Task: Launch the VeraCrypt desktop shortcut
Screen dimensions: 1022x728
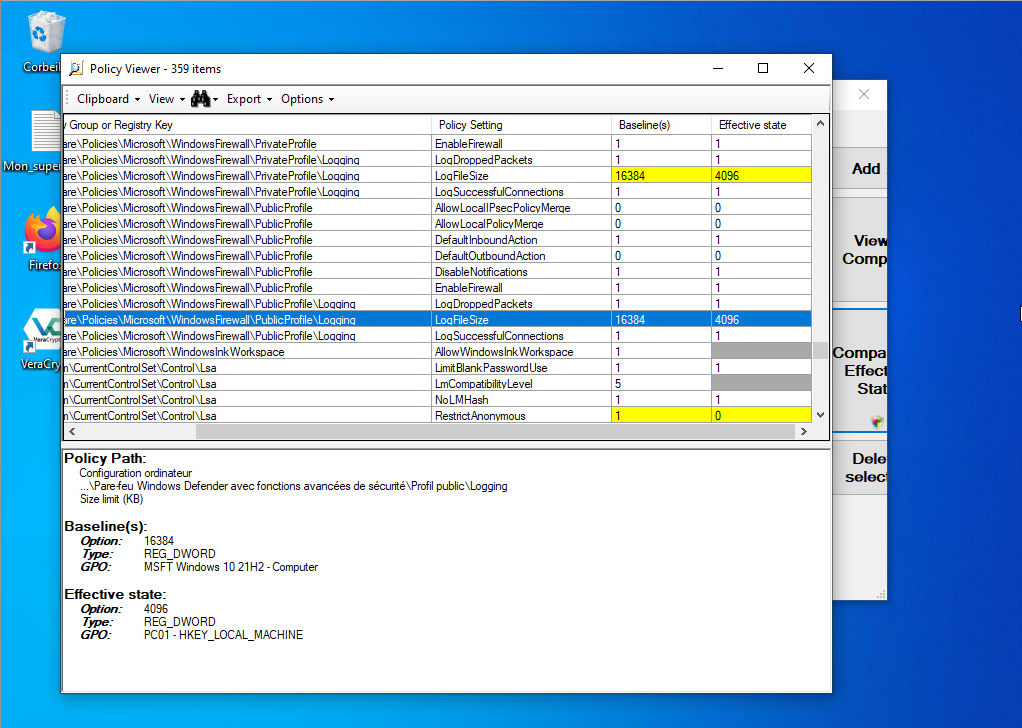Action: click(42, 333)
